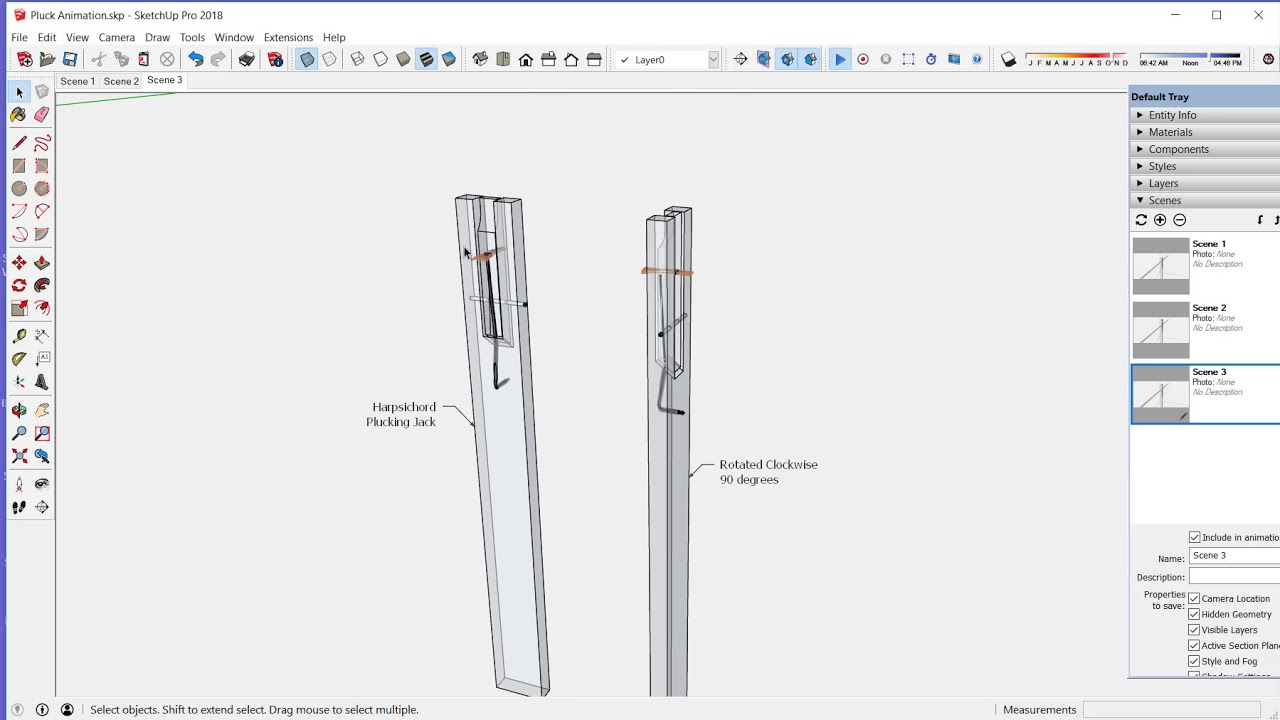Expand the Components panel

(1205, 149)
